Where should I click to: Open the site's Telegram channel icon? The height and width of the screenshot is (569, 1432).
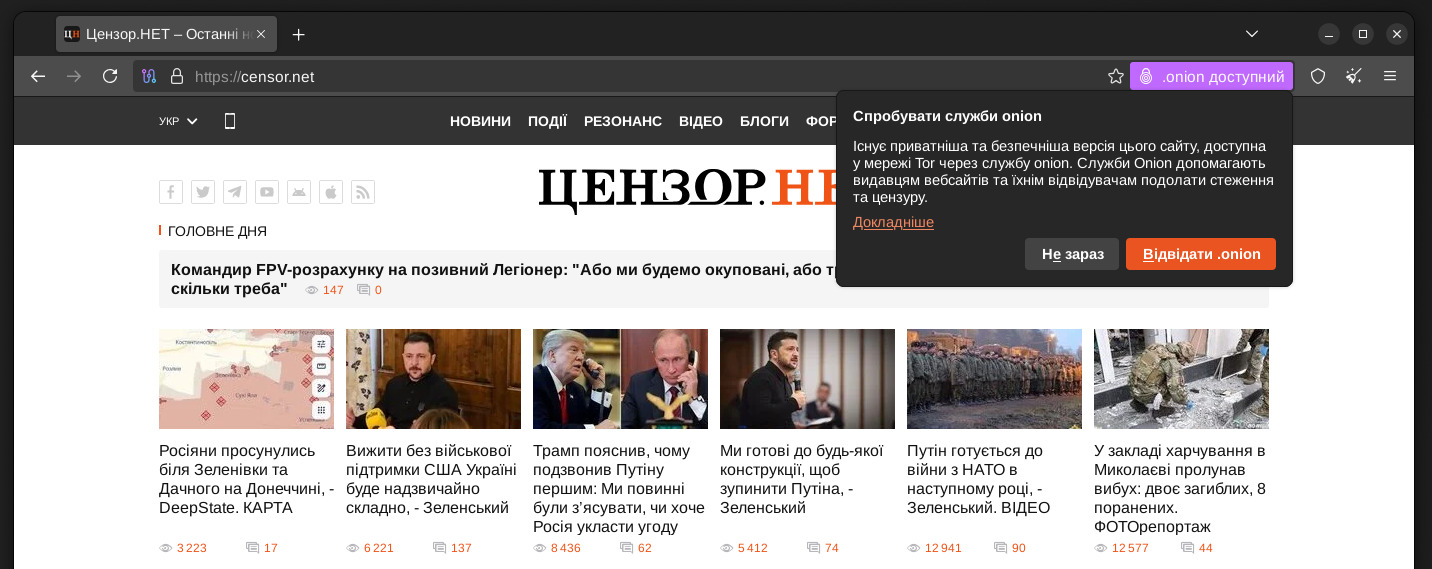235,192
